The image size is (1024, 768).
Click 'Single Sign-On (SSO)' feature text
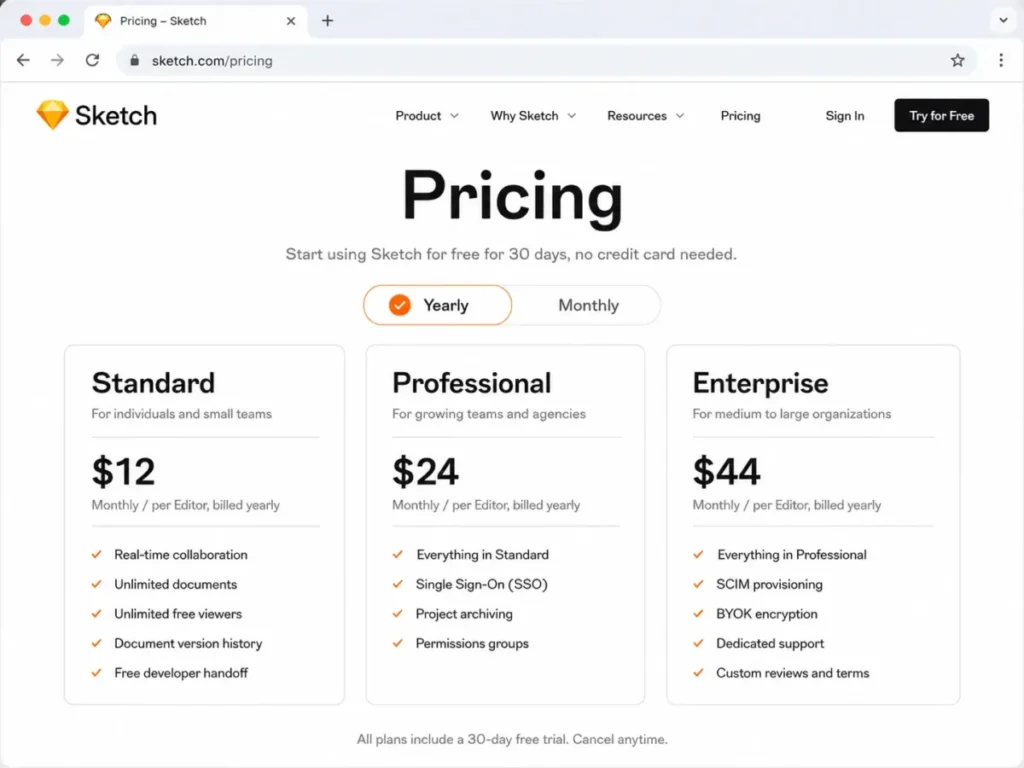481,584
